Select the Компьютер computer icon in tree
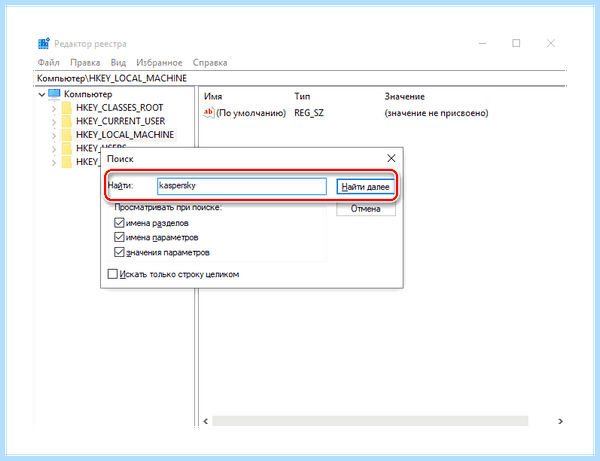This screenshot has width=600, height=461. (x=54, y=94)
